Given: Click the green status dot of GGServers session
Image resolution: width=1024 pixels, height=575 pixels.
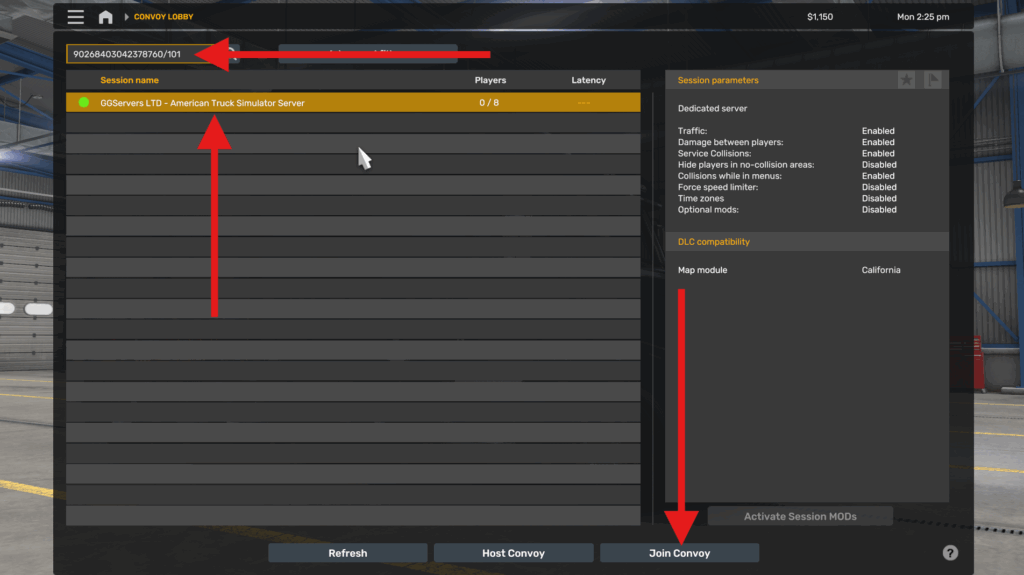Looking at the screenshot, I should (84, 102).
